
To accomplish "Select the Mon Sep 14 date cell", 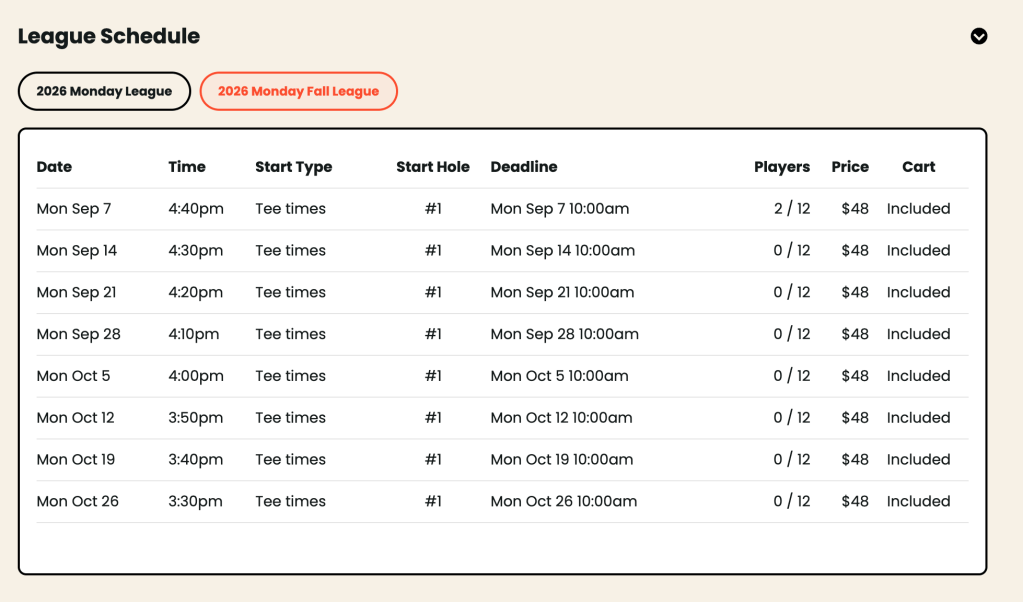I will click(x=77, y=250).
